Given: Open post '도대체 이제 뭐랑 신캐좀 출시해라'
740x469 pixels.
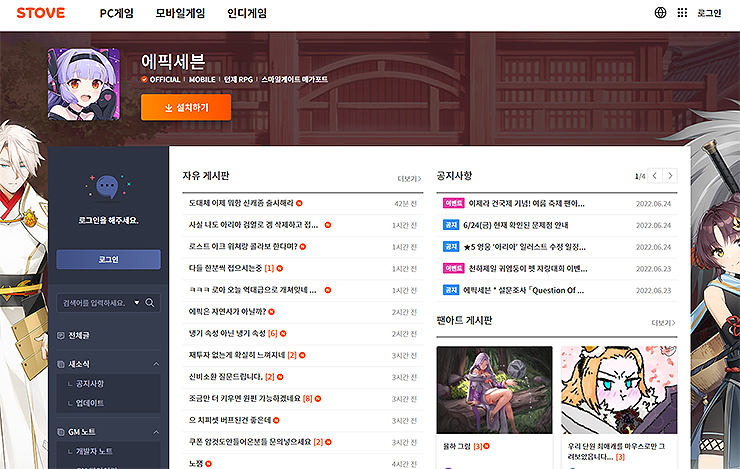Looking at the screenshot, I should [x=241, y=203].
